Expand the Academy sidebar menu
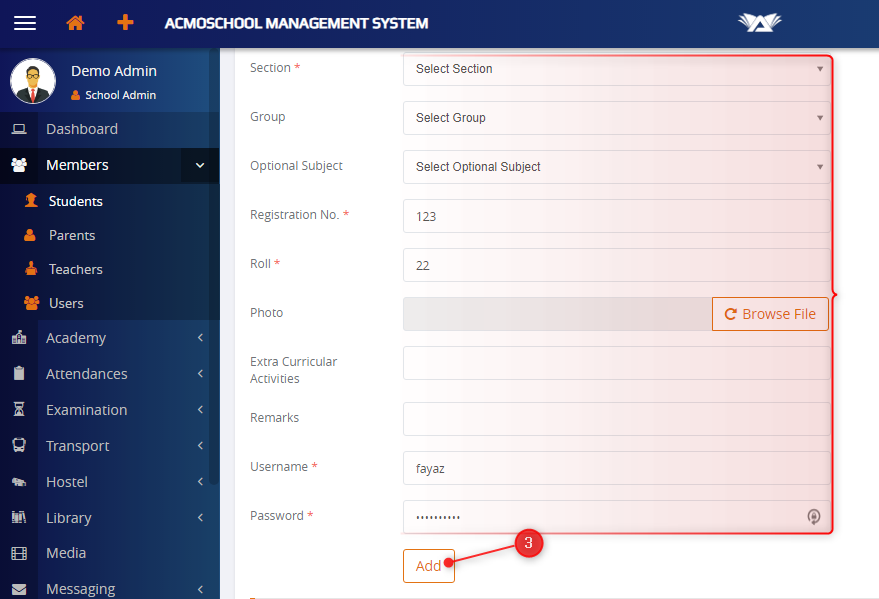The height and width of the screenshot is (599, 879). (110, 338)
